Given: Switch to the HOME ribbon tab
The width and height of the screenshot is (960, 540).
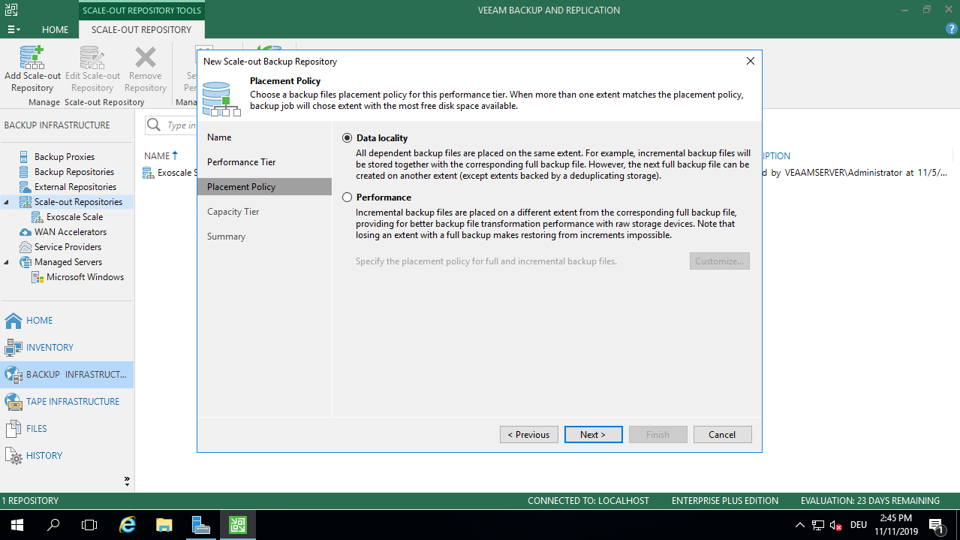Looking at the screenshot, I should (x=55, y=29).
